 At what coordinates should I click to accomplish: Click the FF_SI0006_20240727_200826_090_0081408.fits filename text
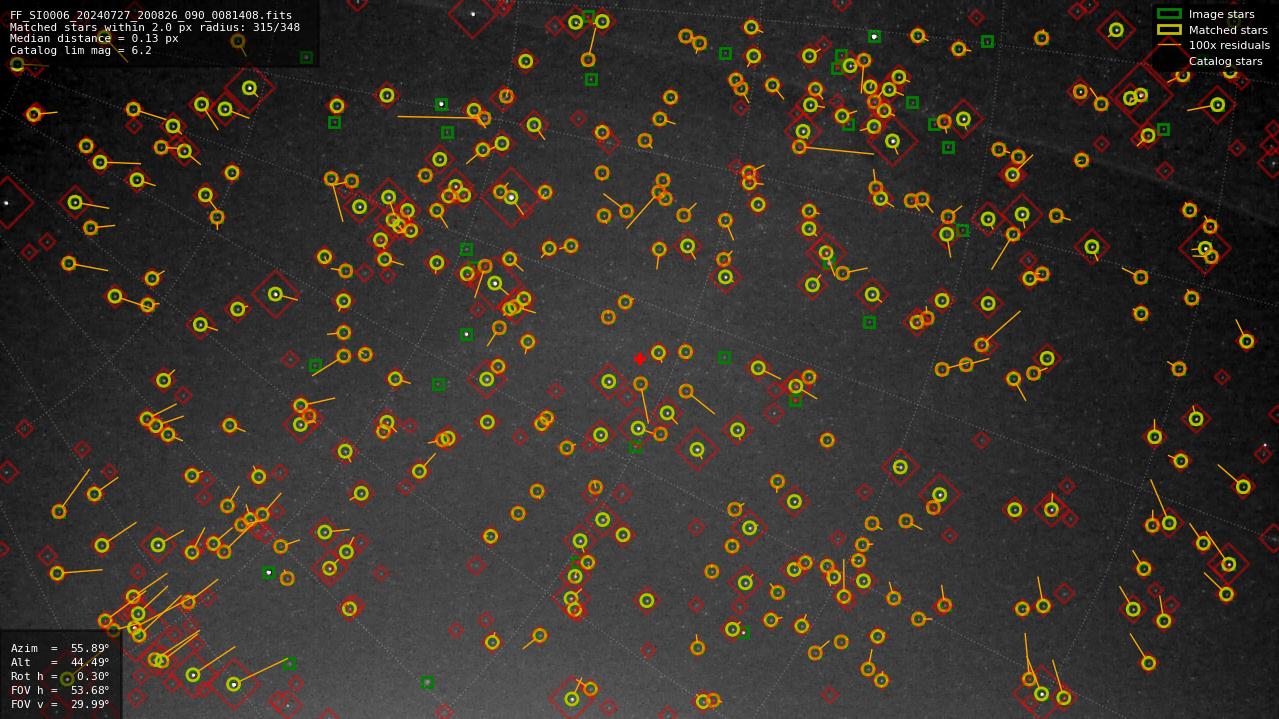151,16
